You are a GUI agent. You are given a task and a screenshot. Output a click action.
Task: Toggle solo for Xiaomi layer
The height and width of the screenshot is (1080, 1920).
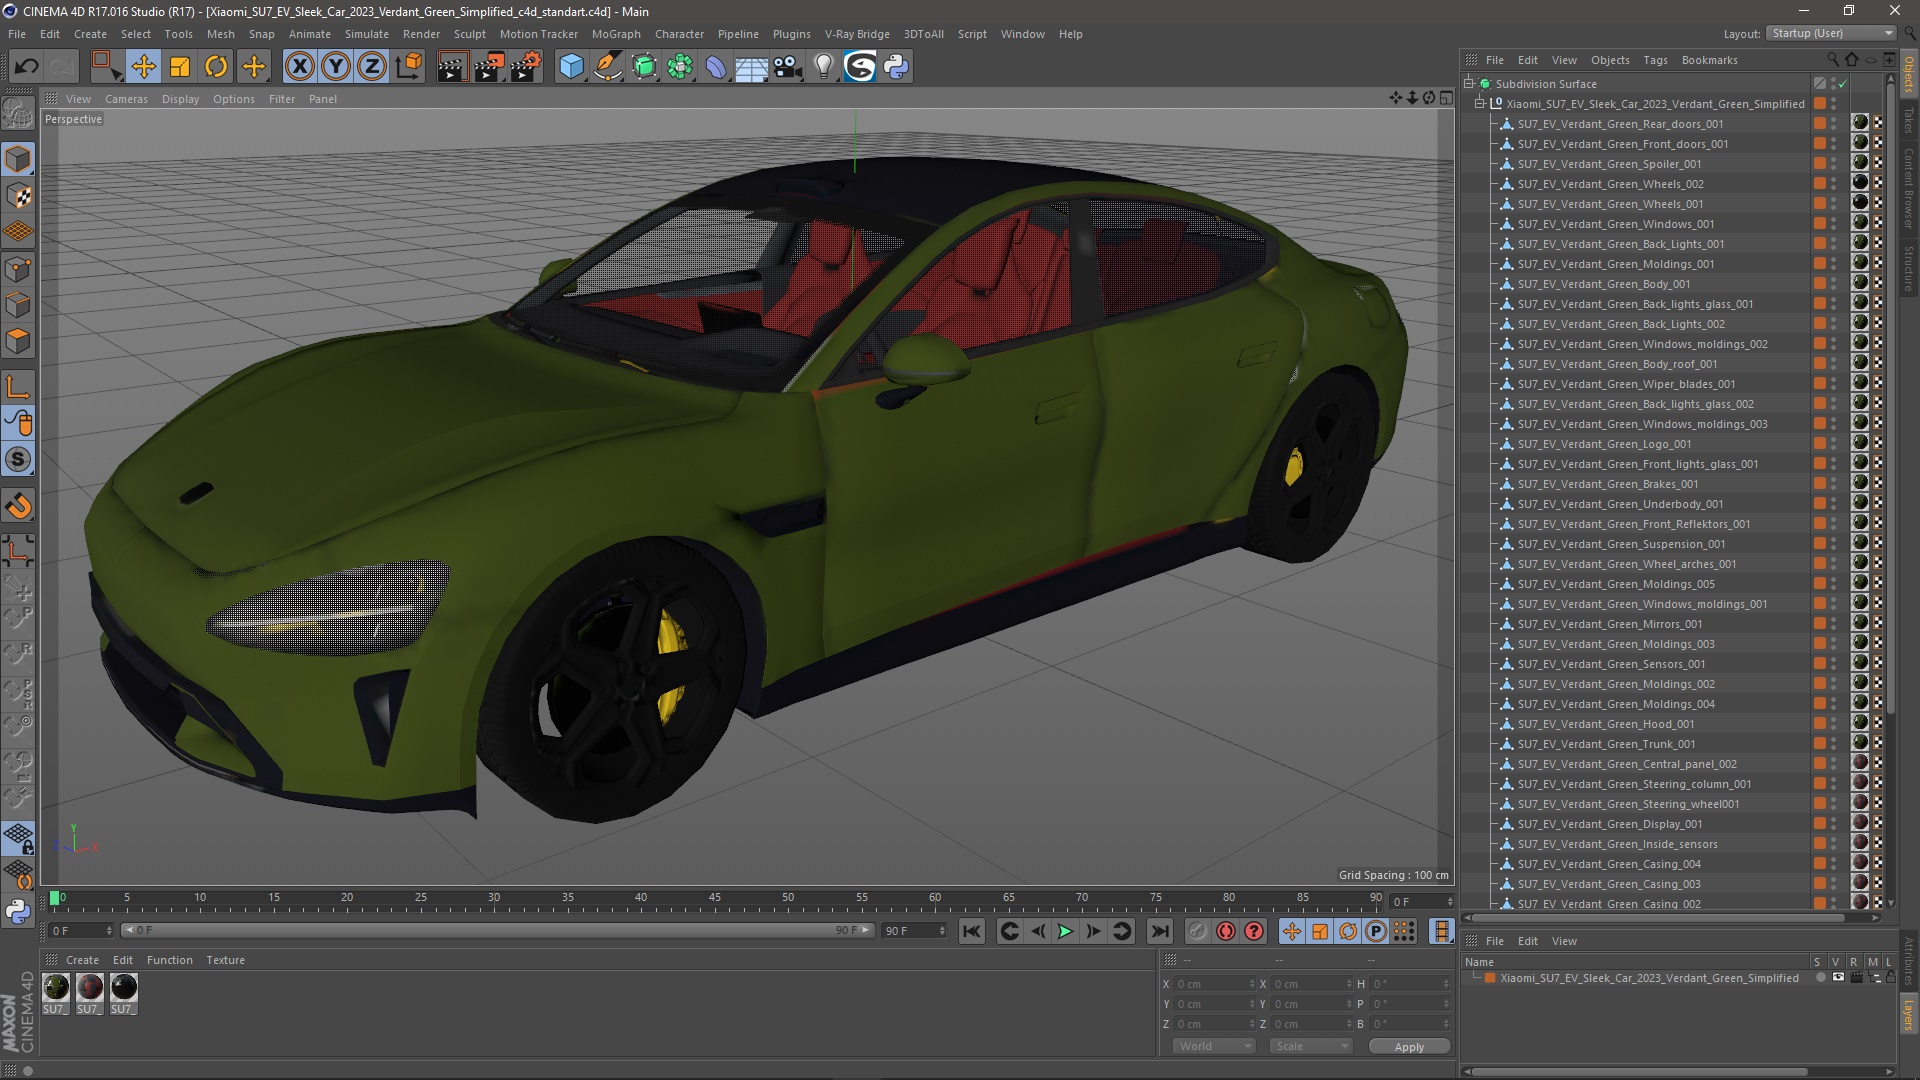(x=1820, y=978)
